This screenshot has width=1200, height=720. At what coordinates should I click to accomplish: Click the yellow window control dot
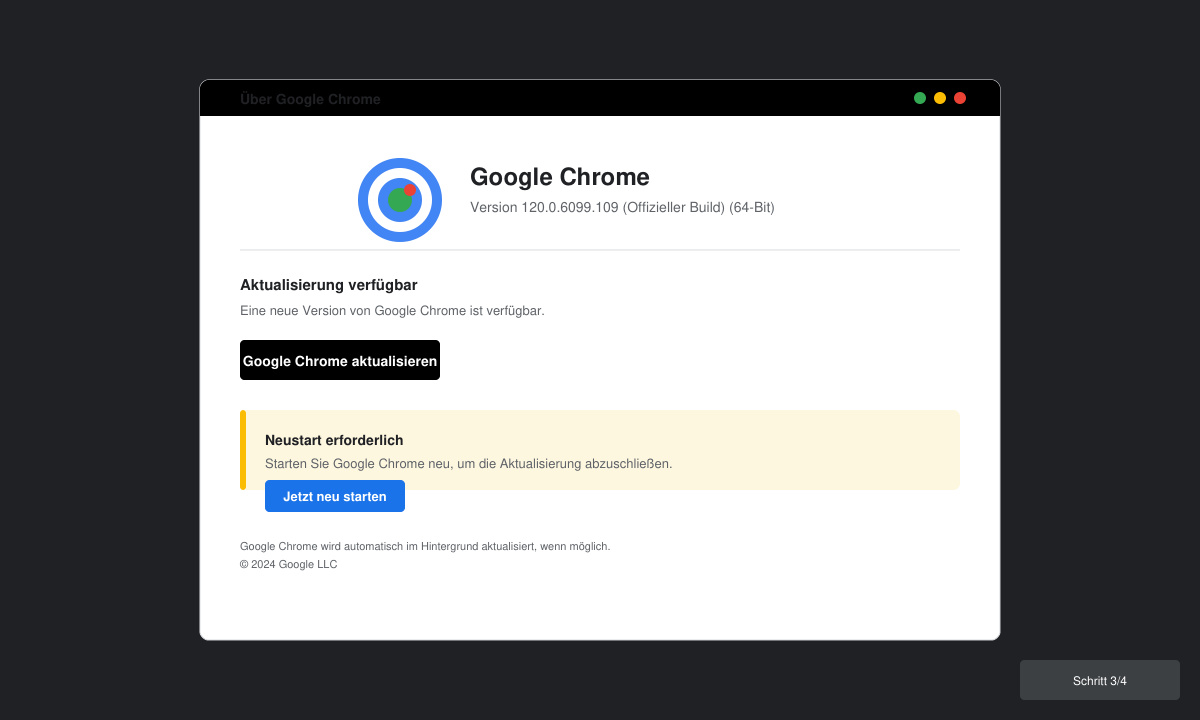940,98
